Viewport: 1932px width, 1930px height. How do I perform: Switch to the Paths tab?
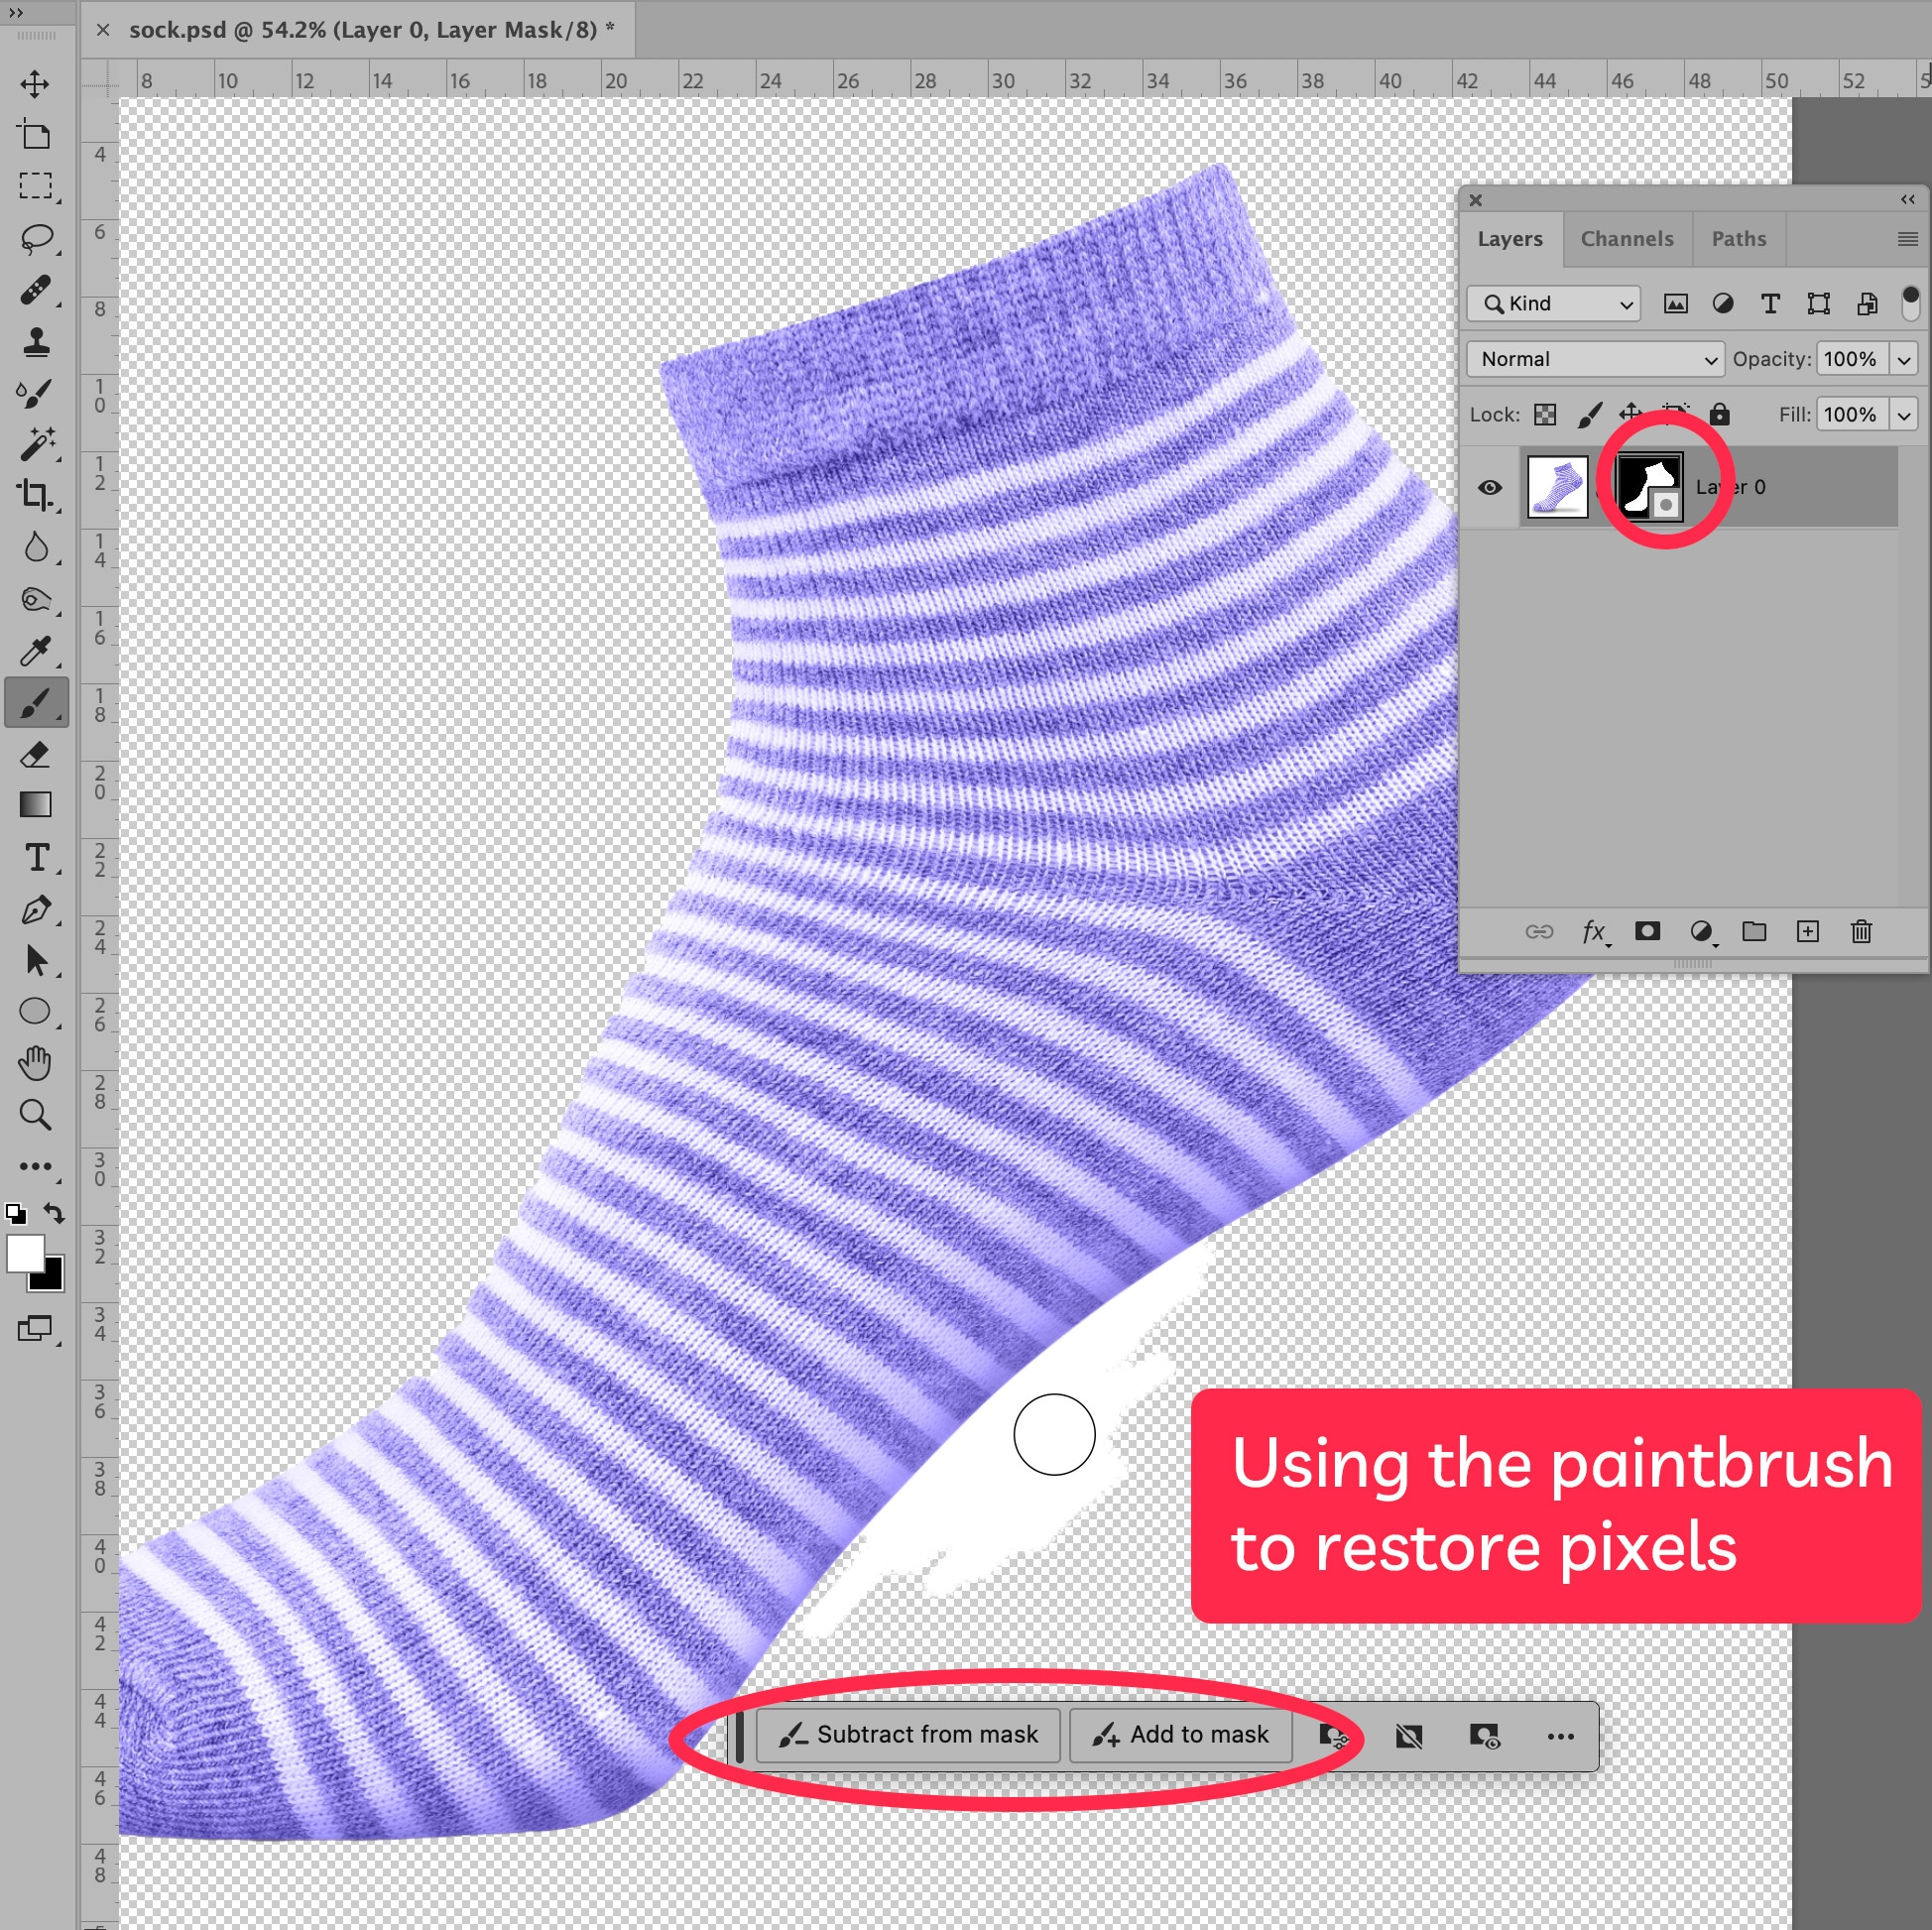click(1738, 239)
